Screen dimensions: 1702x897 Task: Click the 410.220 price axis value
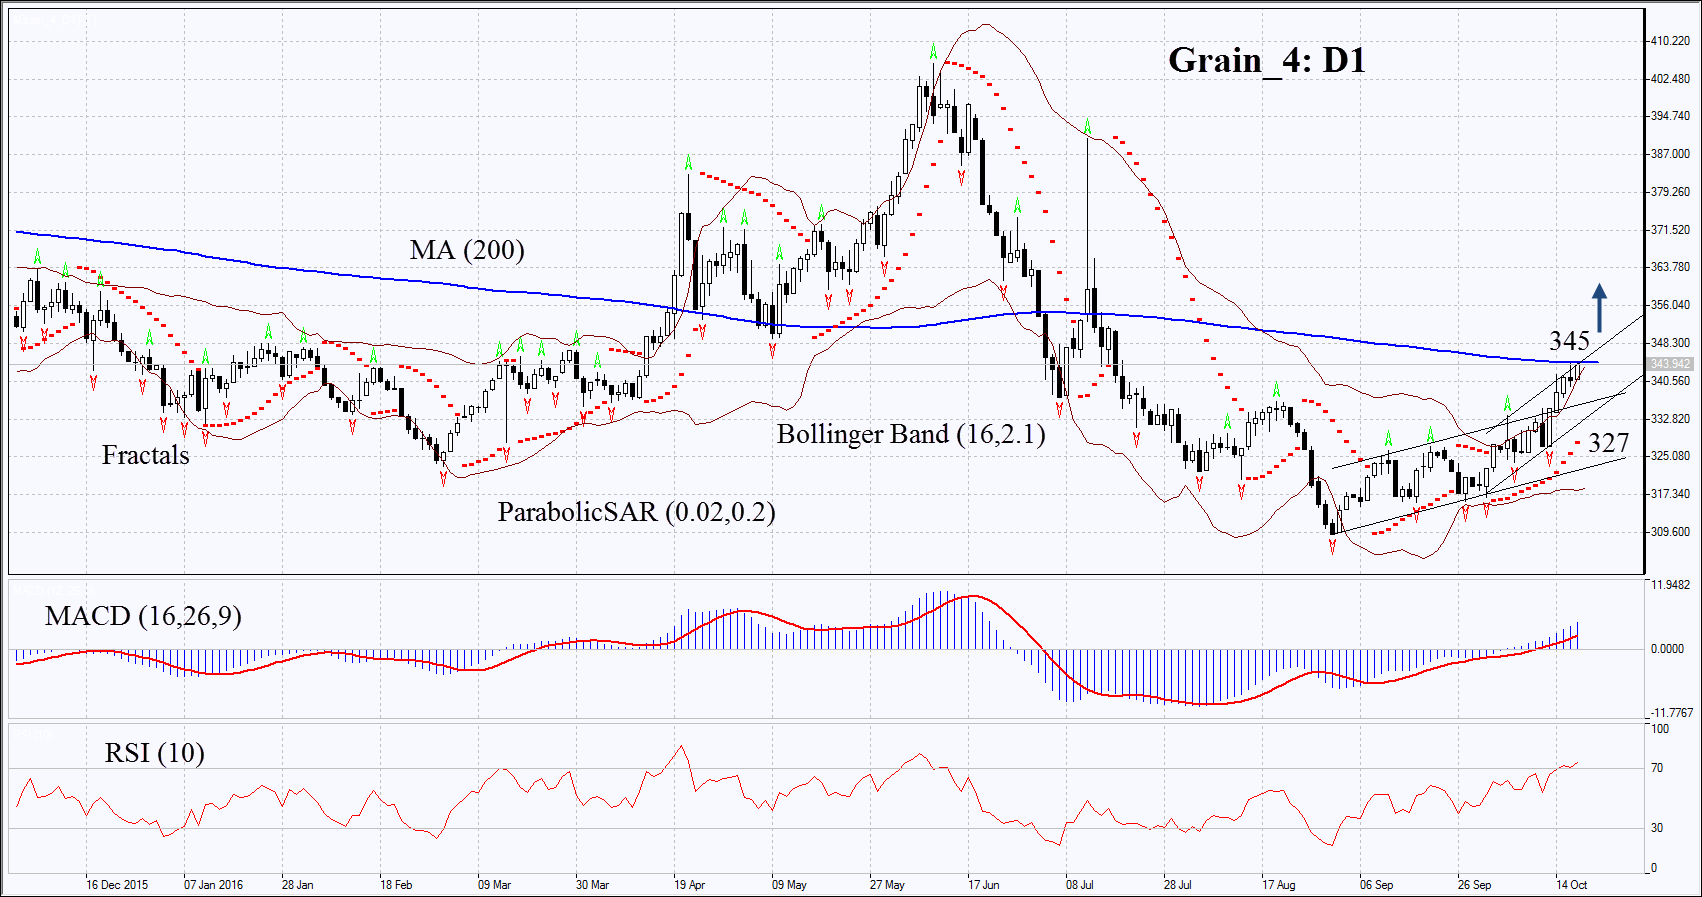(1670, 41)
